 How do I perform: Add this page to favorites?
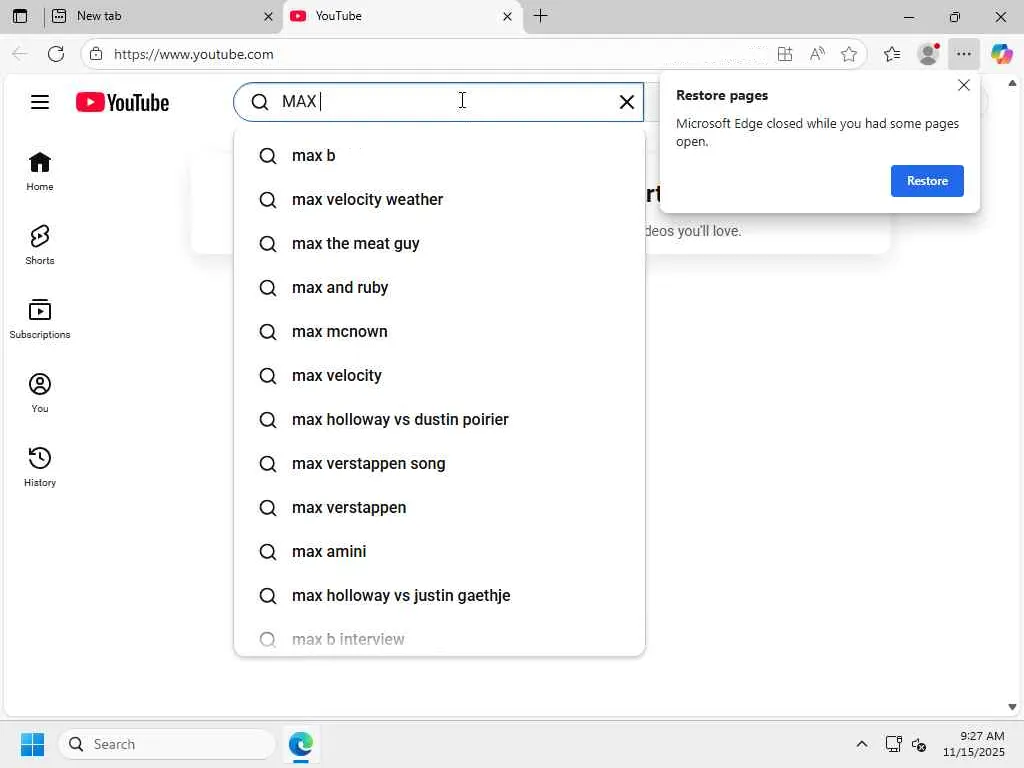click(849, 54)
